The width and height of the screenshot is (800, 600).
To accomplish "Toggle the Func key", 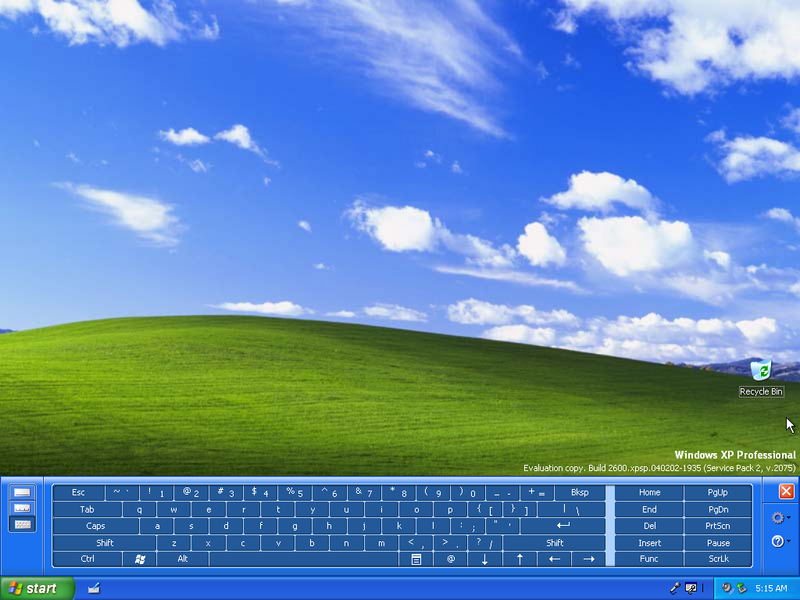I will click(x=649, y=559).
